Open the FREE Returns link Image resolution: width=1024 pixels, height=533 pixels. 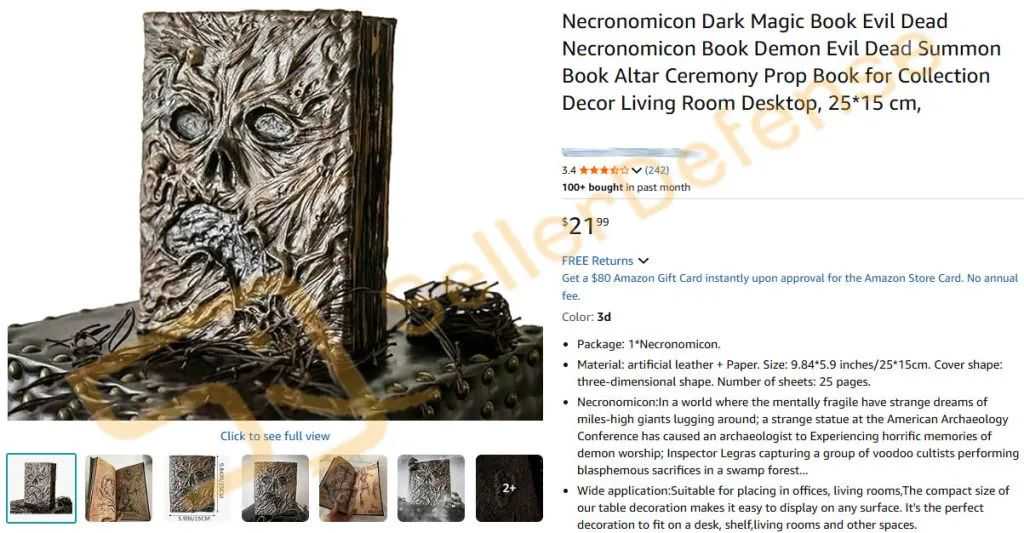(x=598, y=261)
